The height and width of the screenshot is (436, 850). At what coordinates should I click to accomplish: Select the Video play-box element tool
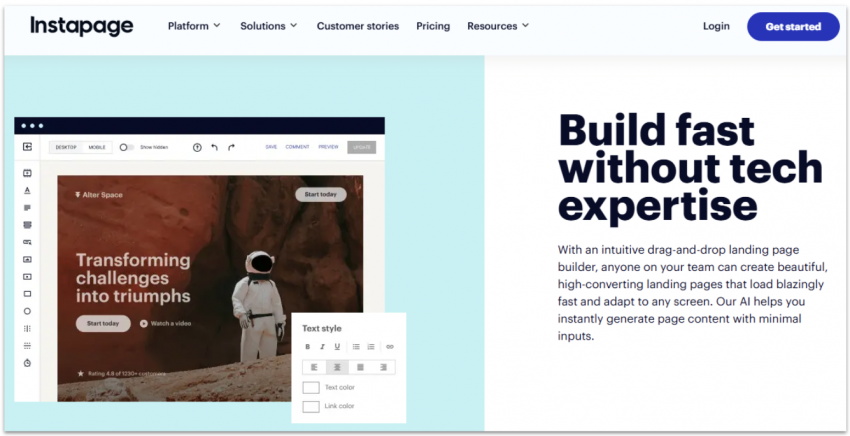coord(27,277)
